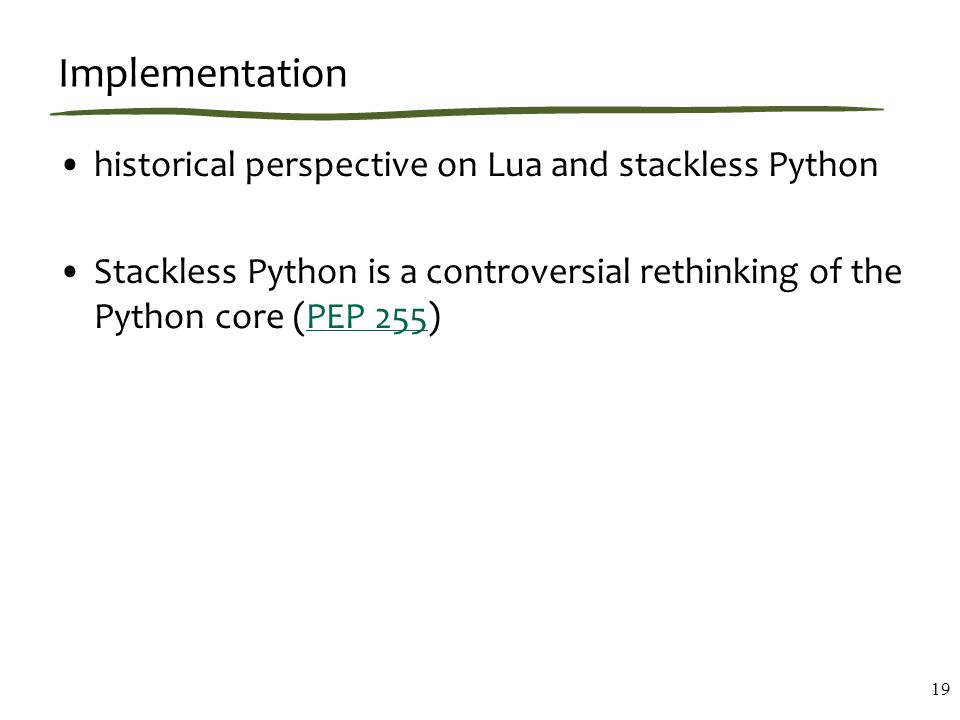This screenshot has height=720, width=960.
Task: Select slide number 19 in corner
Action: coord(940,689)
